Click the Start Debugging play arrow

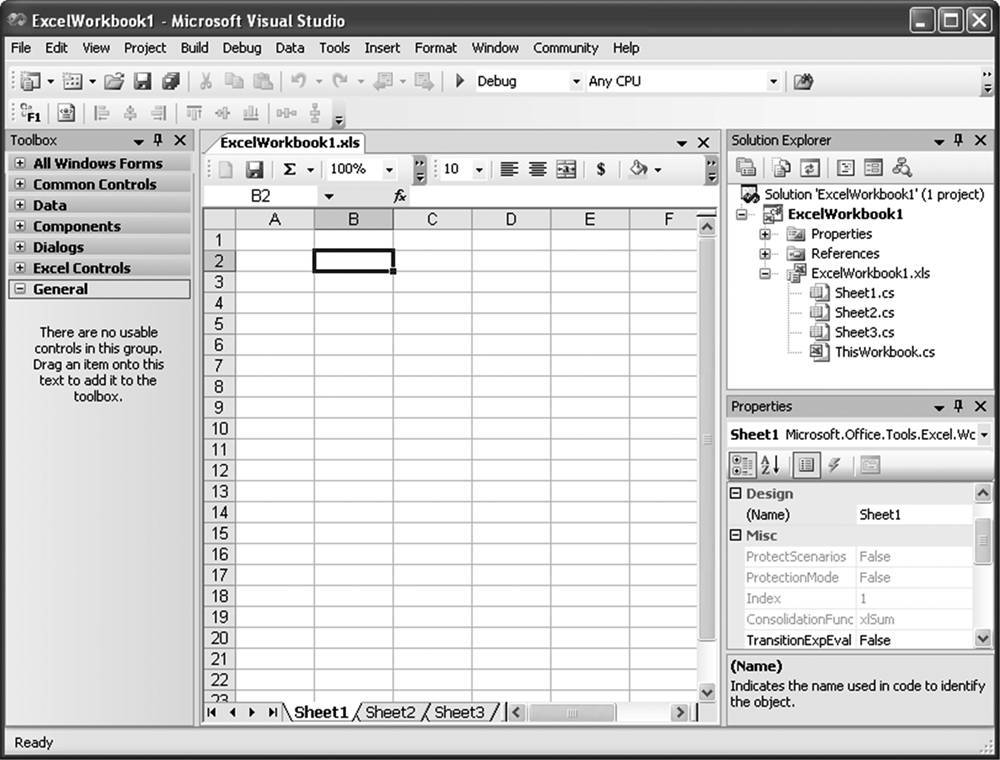[459, 81]
